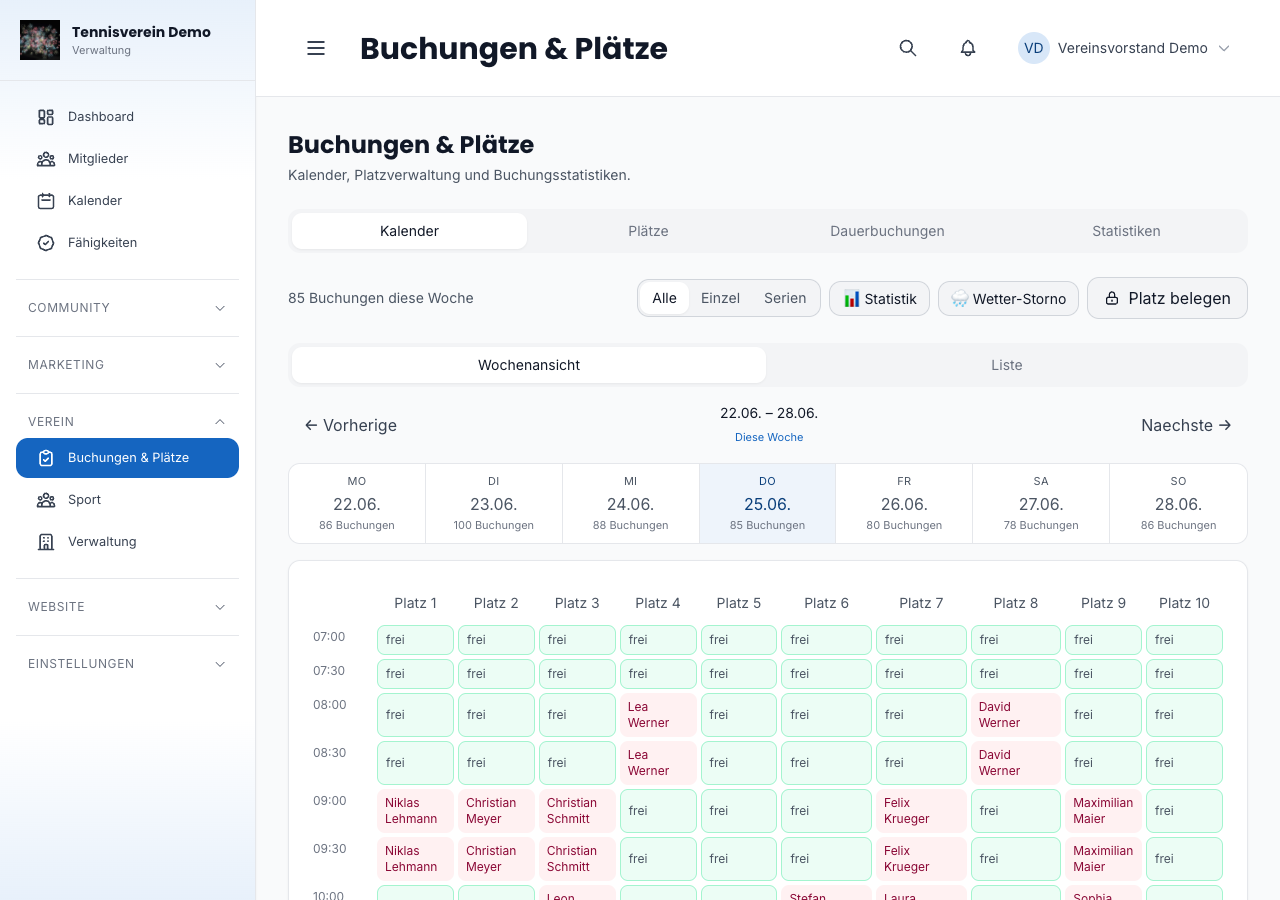Click the VD user avatar
This screenshot has height=900, width=1280.
(x=1034, y=48)
